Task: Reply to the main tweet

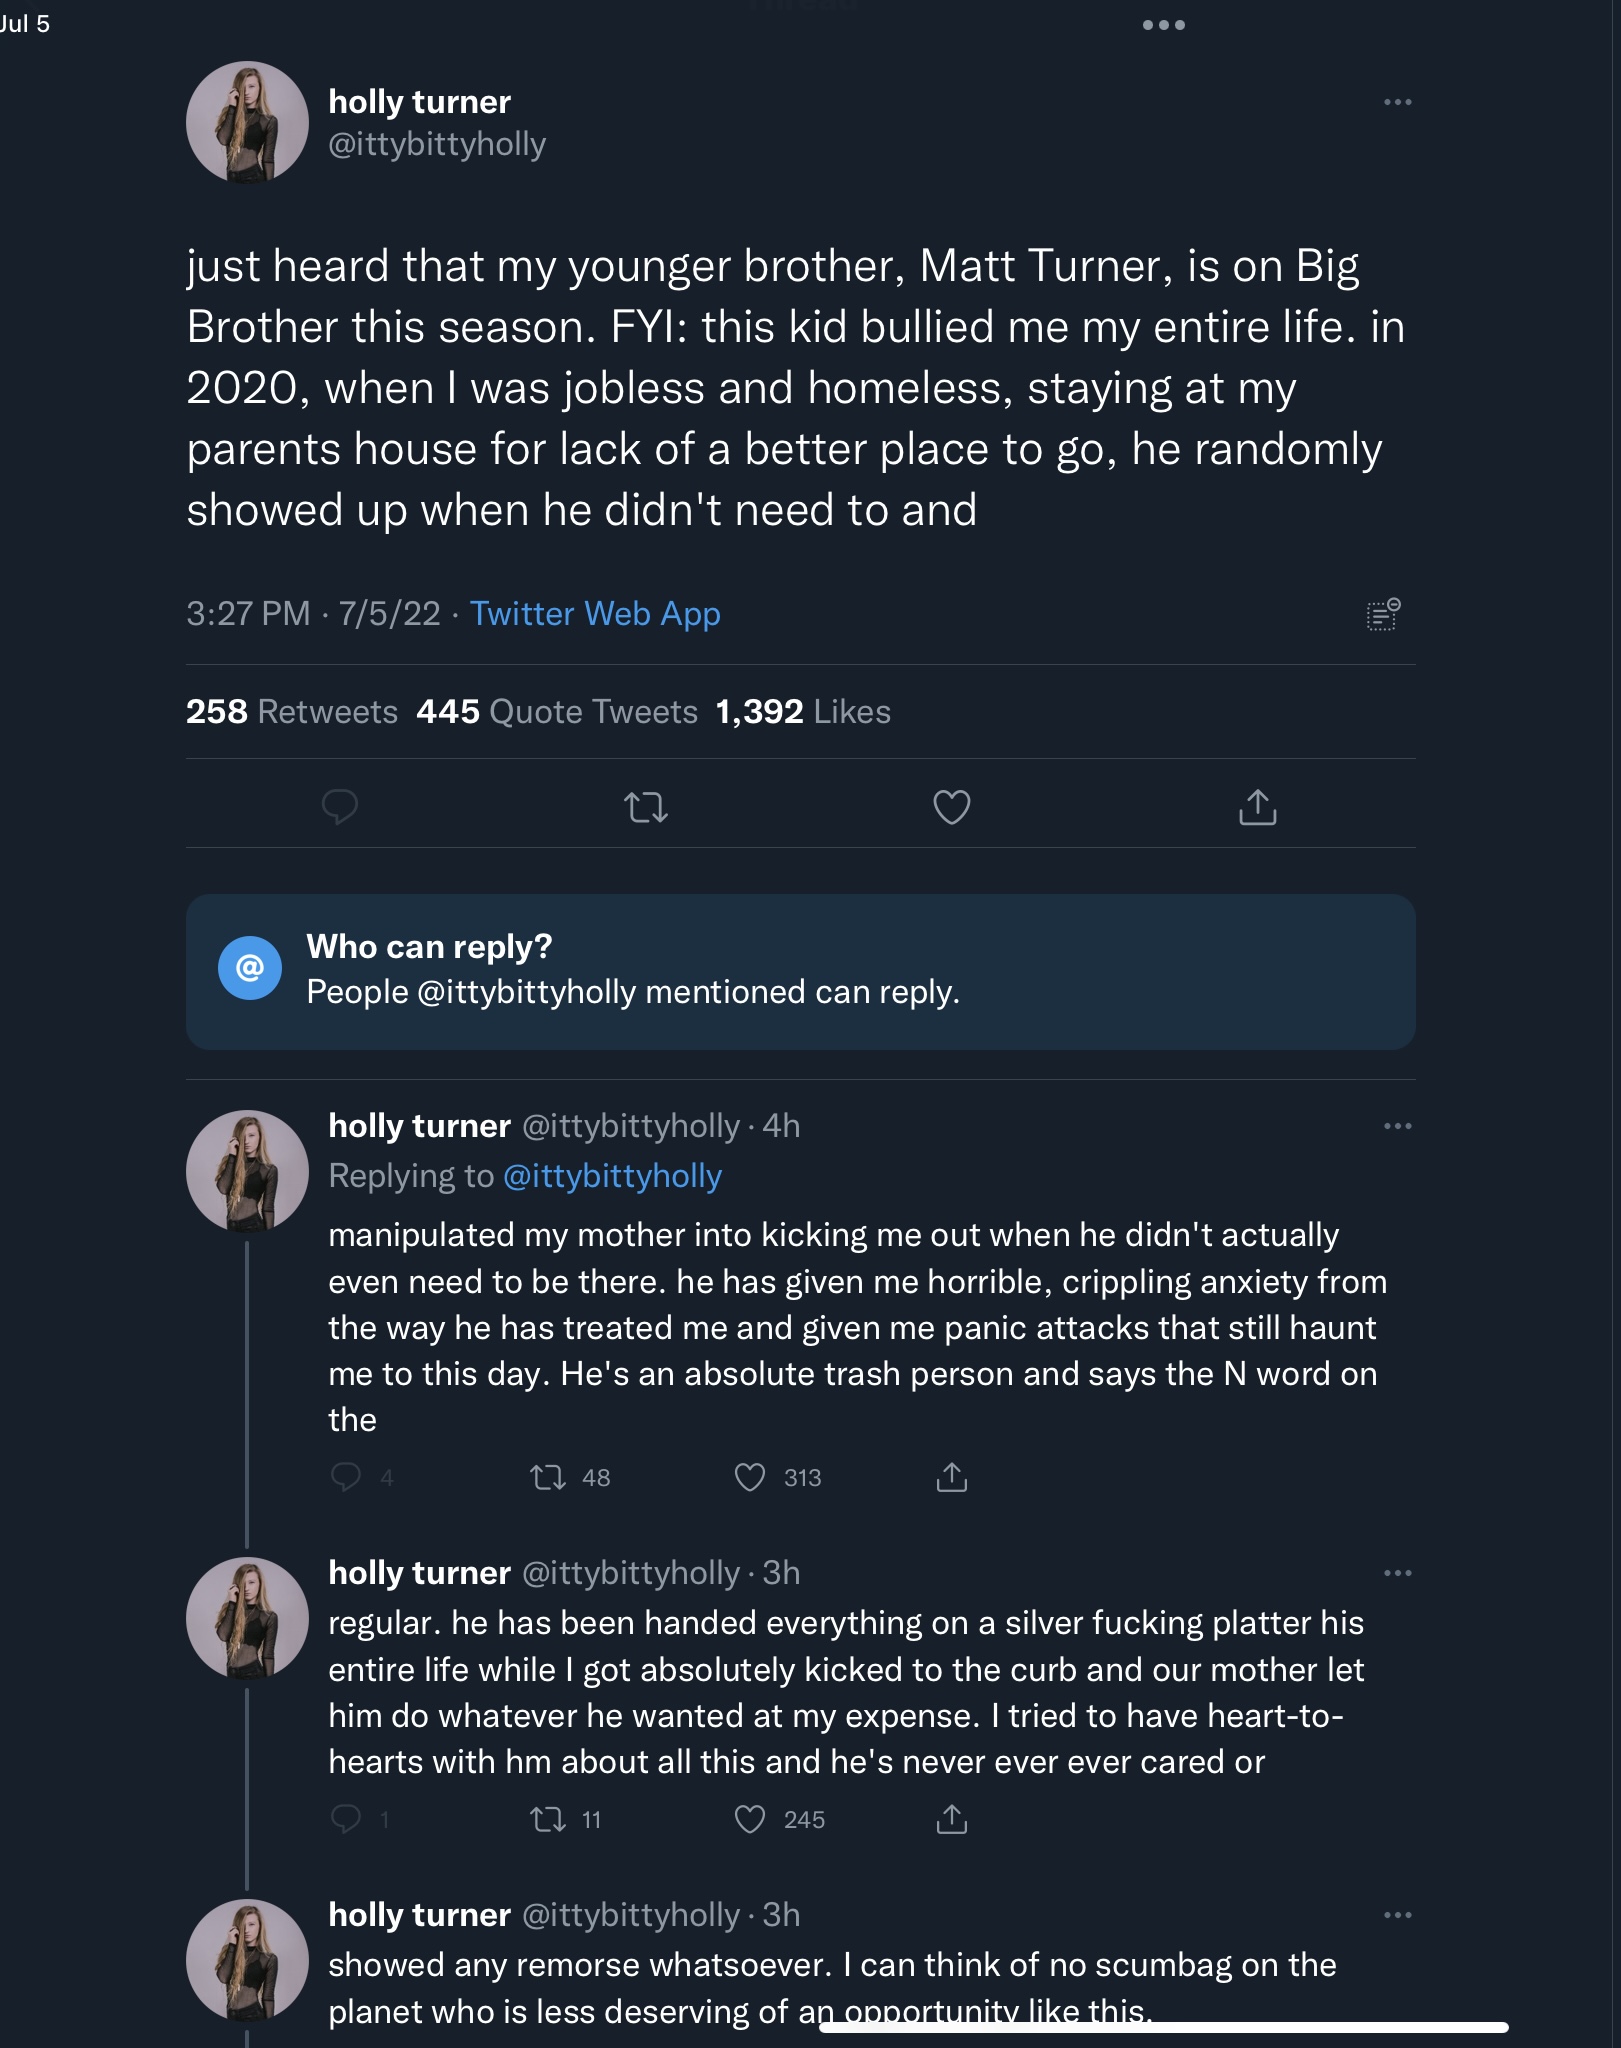Action: click(340, 806)
